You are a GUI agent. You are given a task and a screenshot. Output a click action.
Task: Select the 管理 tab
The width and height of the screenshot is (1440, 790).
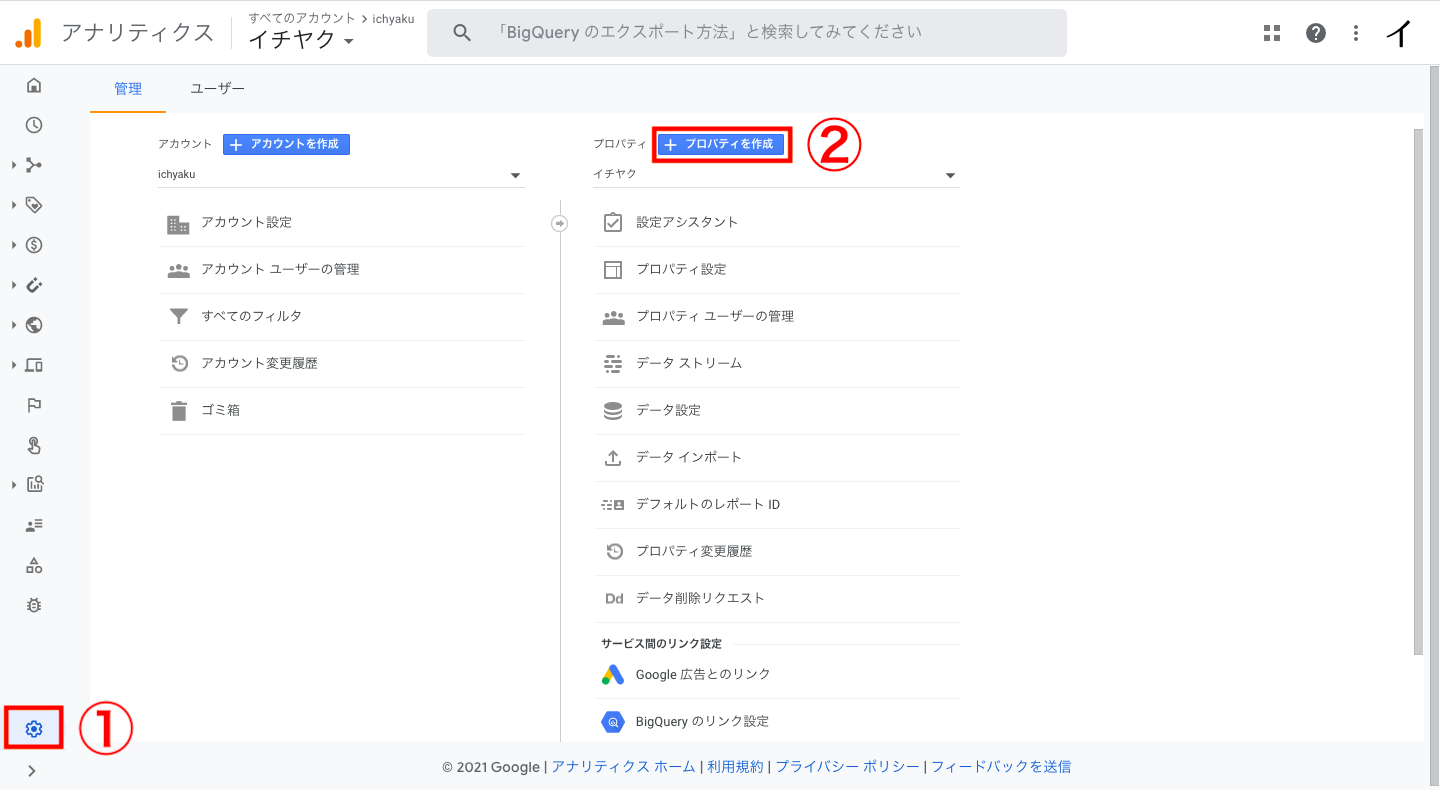pos(128,89)
